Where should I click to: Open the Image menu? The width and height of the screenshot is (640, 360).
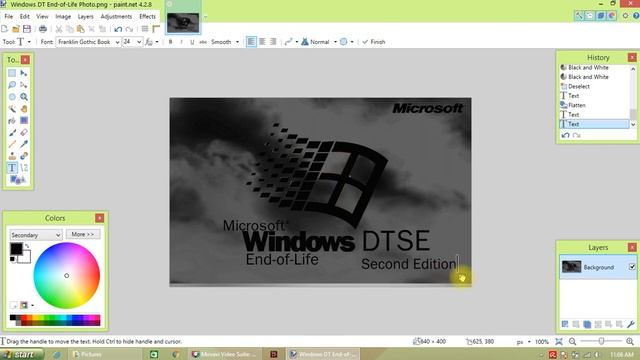pos(63,16)
